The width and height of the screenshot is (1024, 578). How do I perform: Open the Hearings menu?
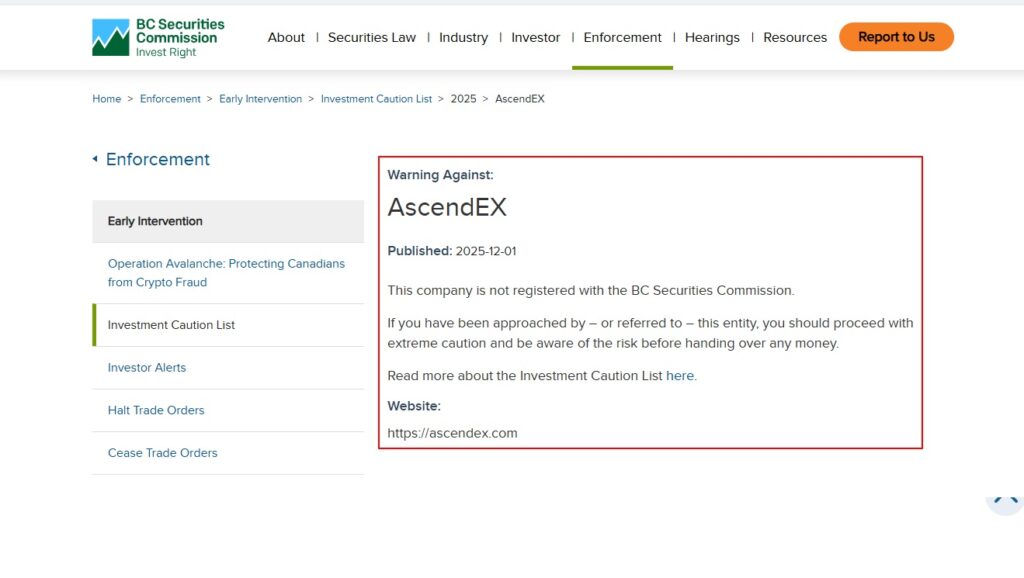click(712, 37)
